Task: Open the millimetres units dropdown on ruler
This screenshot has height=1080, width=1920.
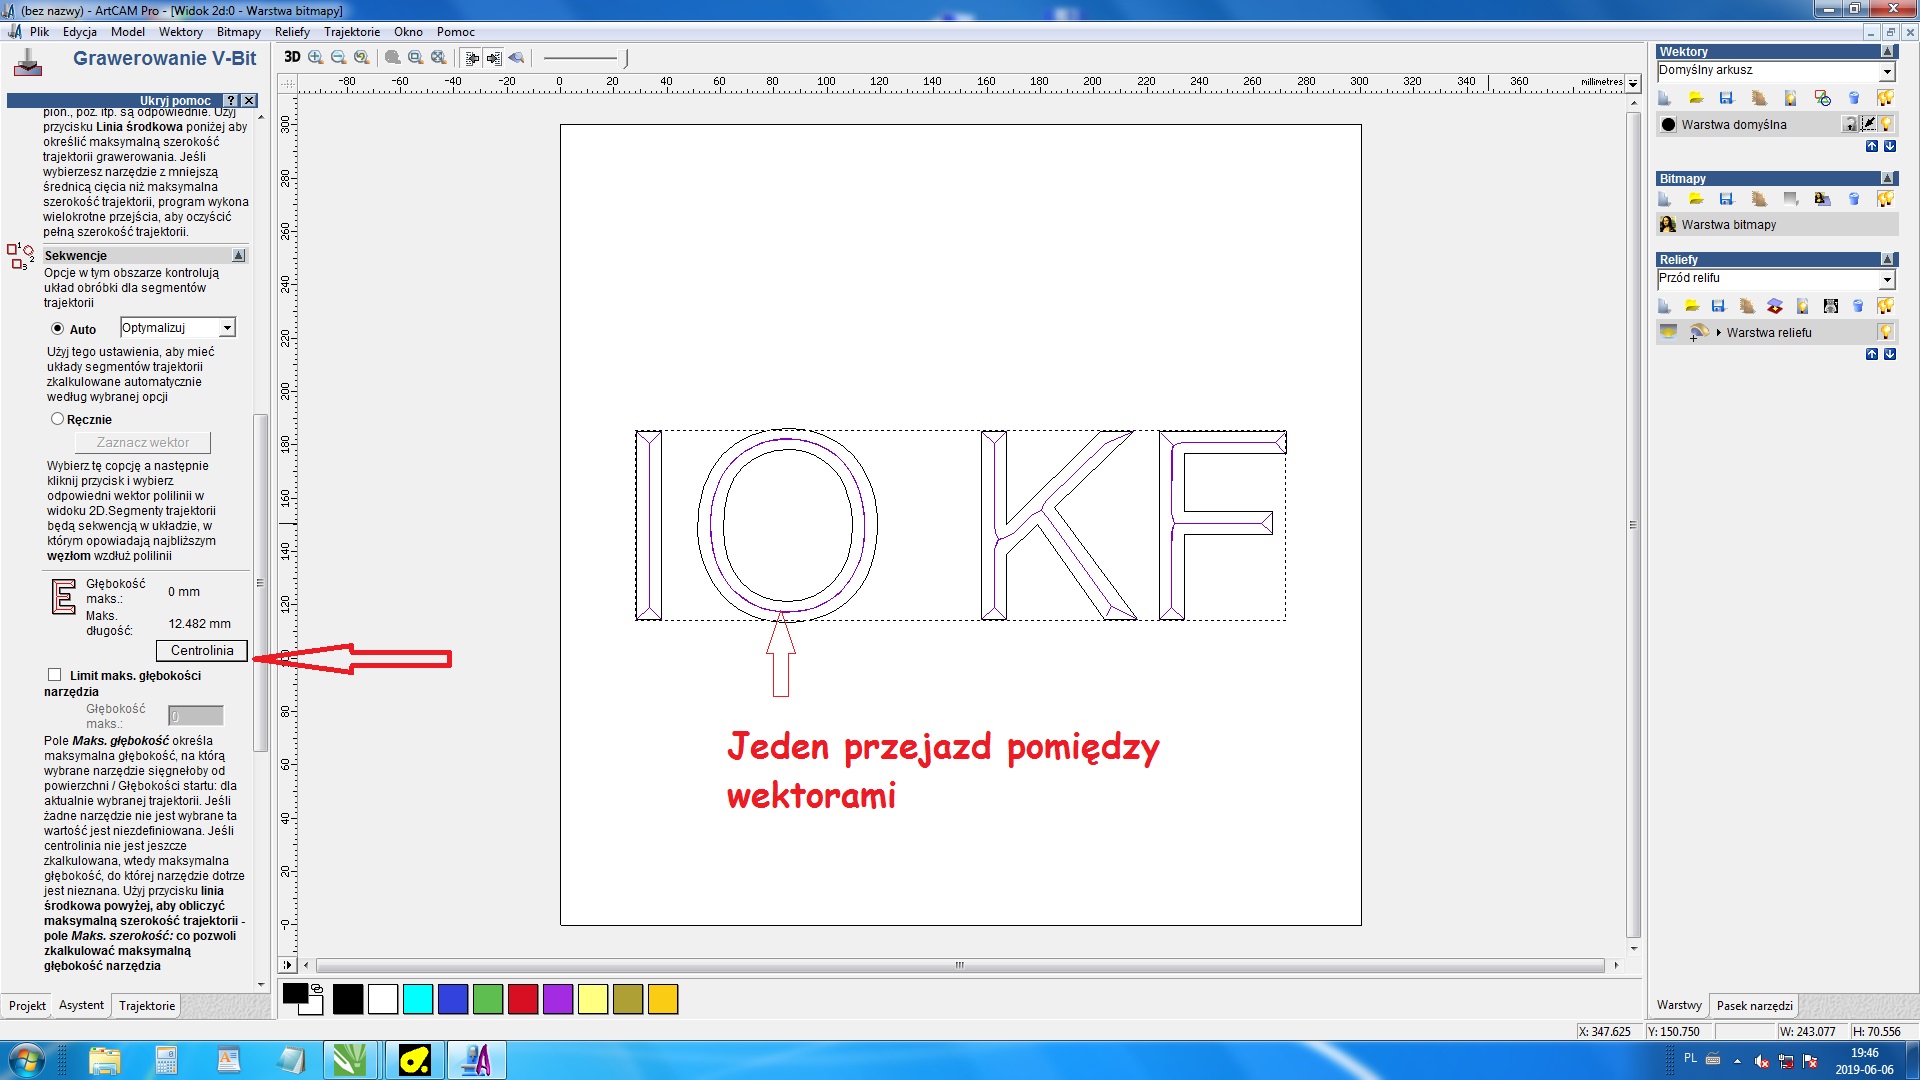Action: pos(1633,82)
